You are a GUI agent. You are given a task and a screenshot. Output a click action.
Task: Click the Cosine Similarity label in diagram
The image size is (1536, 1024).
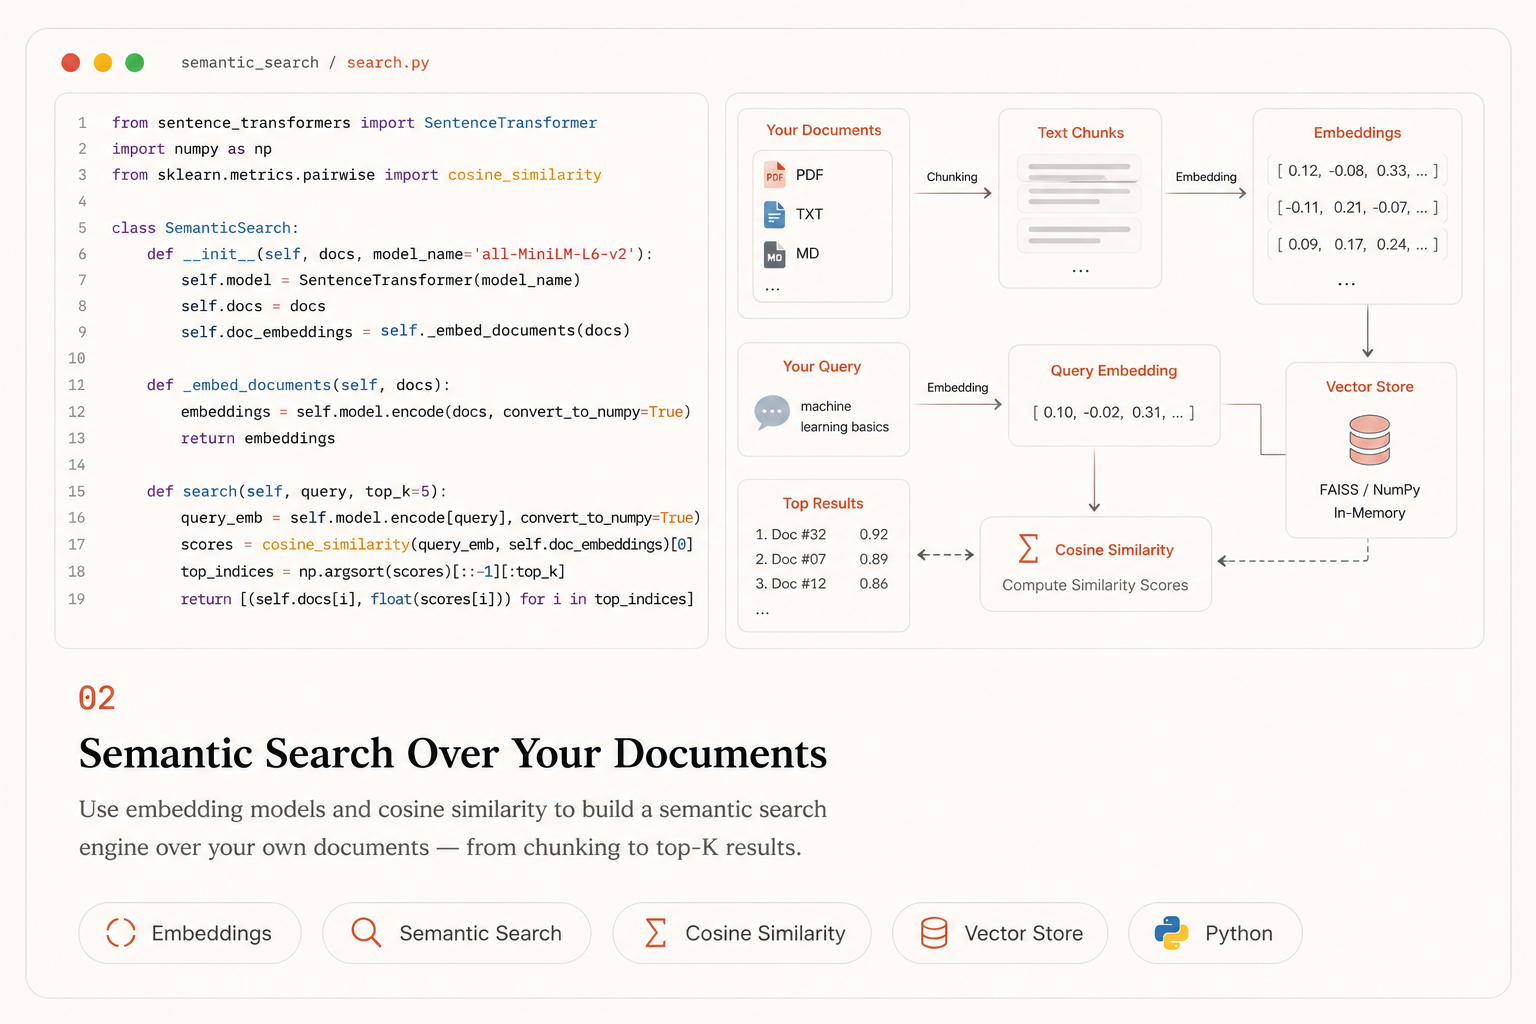1114,550
